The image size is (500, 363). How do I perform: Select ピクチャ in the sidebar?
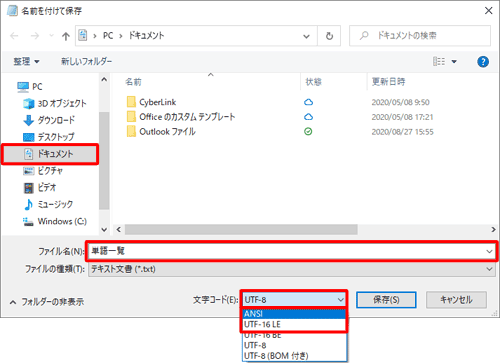(x=43, y=171)
